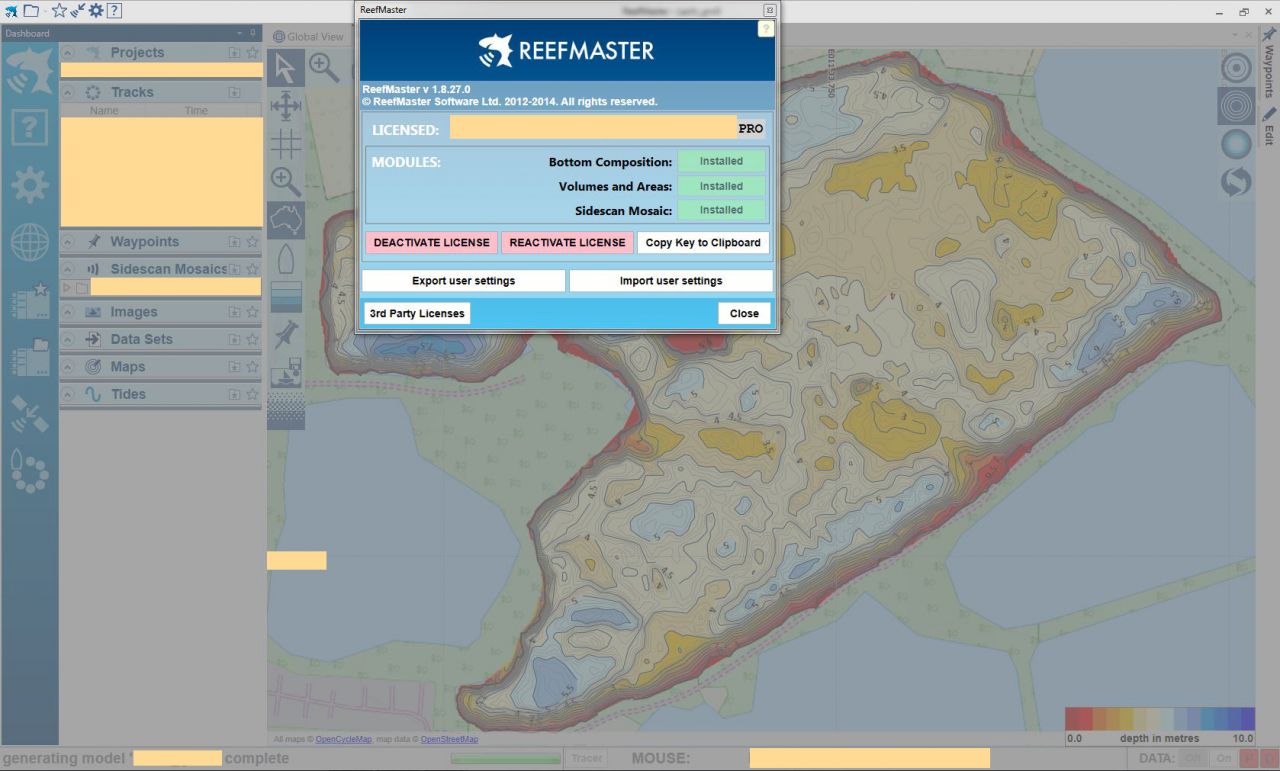The image size is (1280, 771).
Task: Toggle the star on the Data Sets panel
Action: [x=253, y=339]
